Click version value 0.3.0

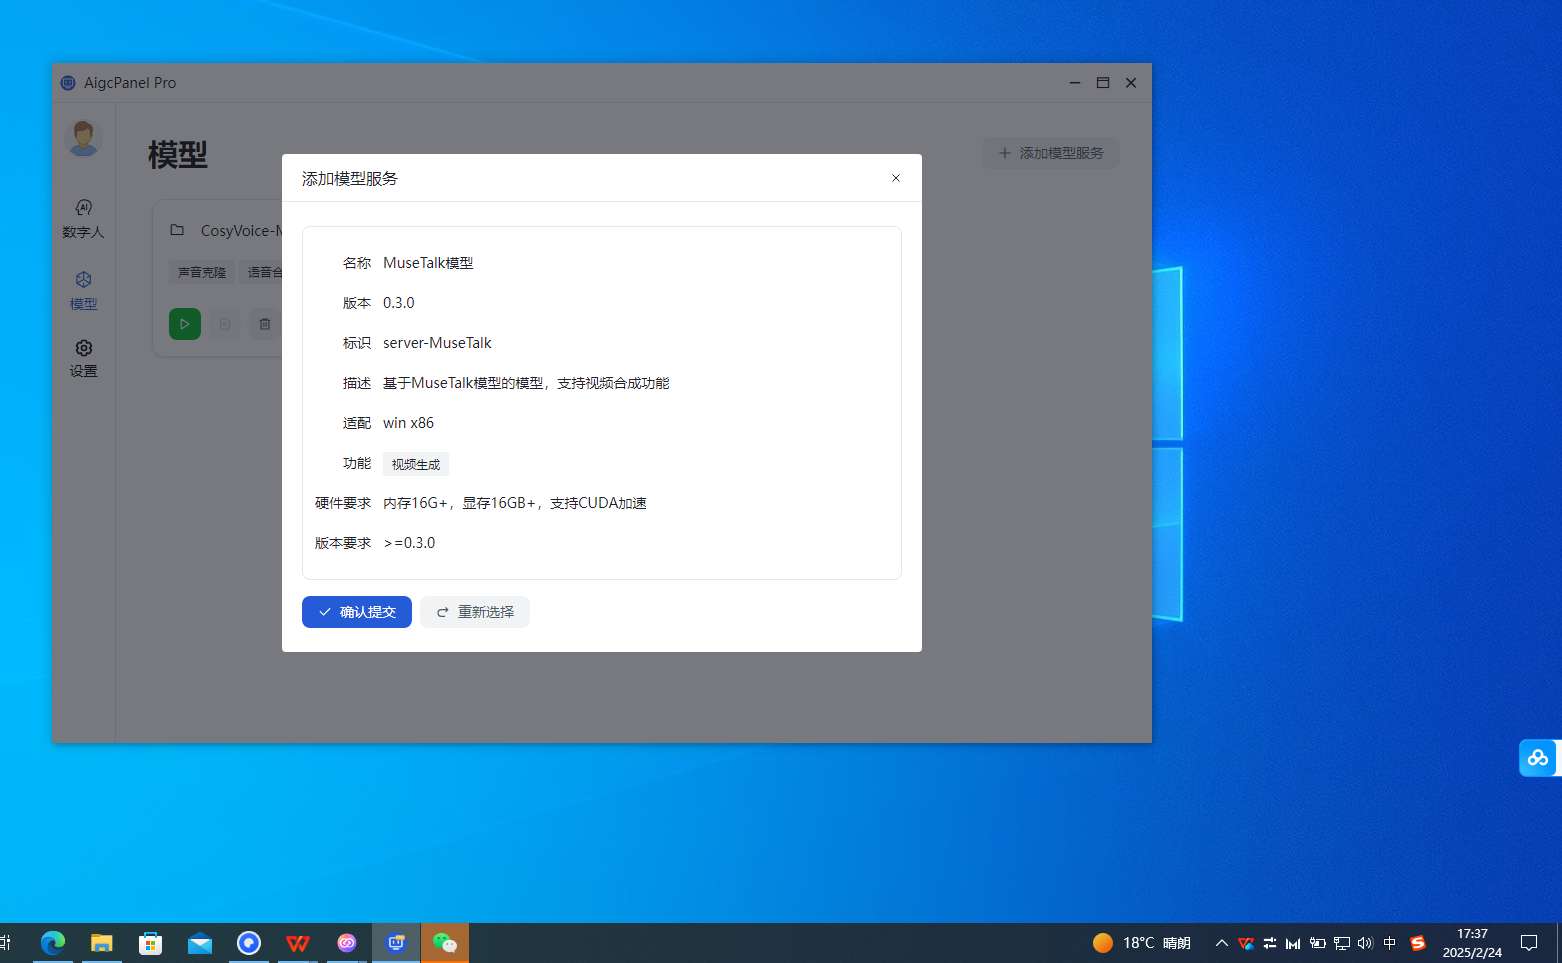click(x=398, y=303)
